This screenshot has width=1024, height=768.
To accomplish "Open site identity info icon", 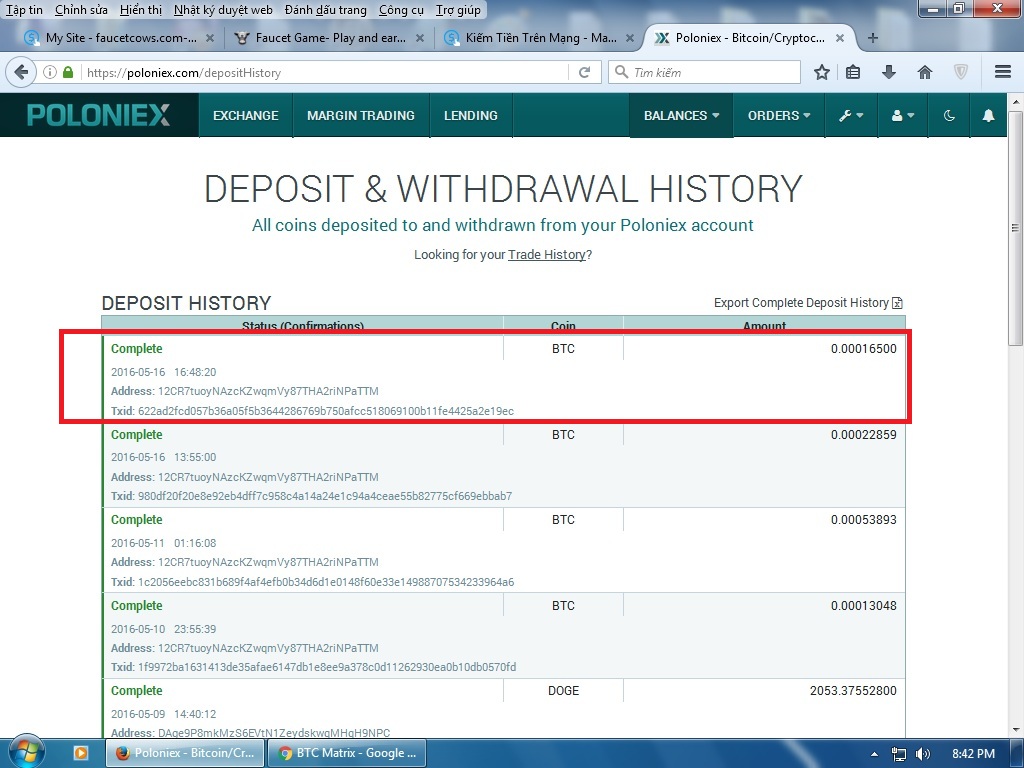I will 50,72.
